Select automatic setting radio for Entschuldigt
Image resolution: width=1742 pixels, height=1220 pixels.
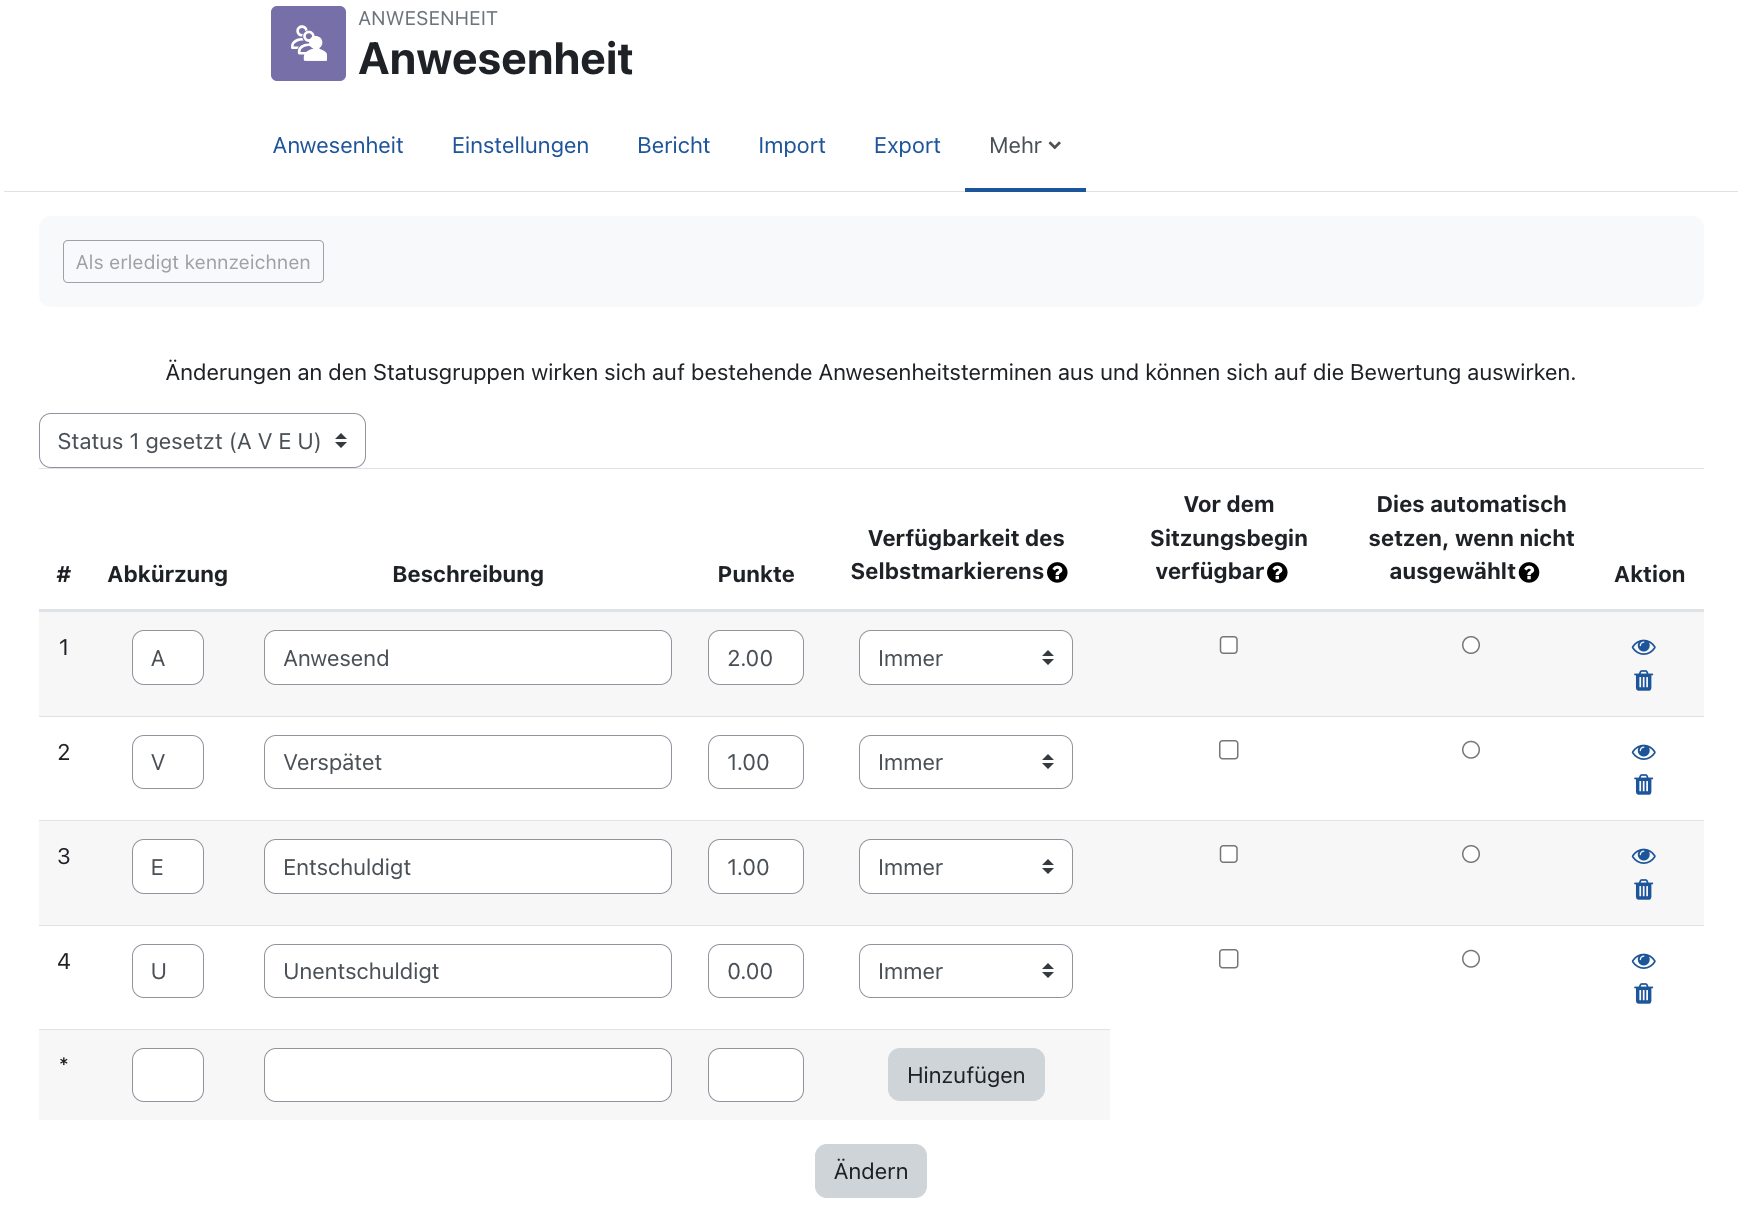tap(1471, 854)
